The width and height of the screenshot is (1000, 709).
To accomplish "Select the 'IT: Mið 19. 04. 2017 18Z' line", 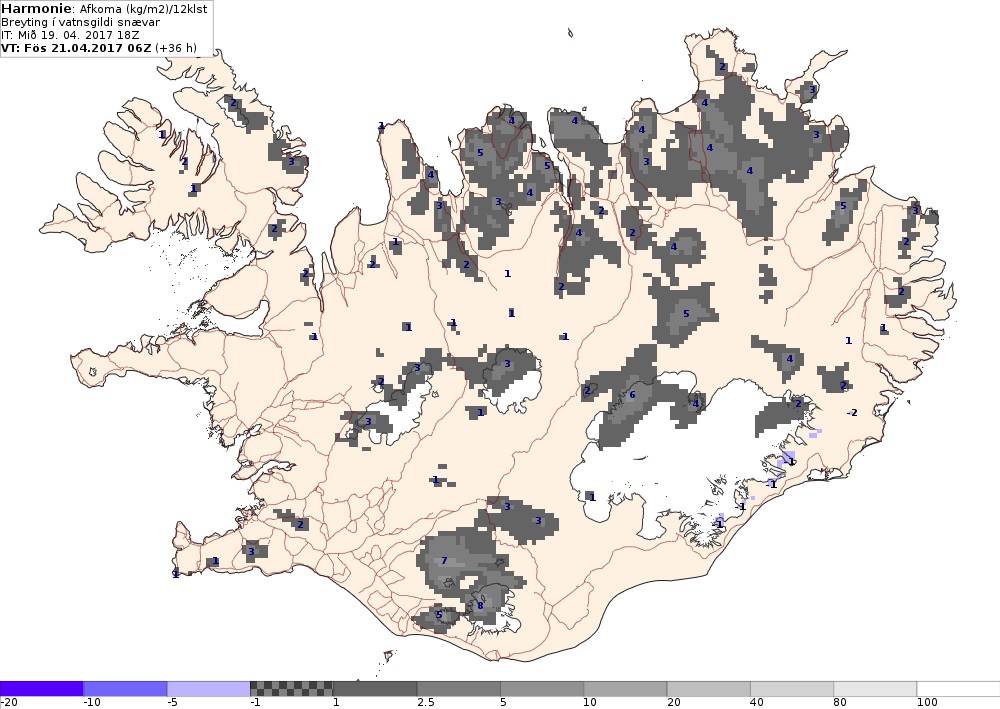I will [70, 35].
